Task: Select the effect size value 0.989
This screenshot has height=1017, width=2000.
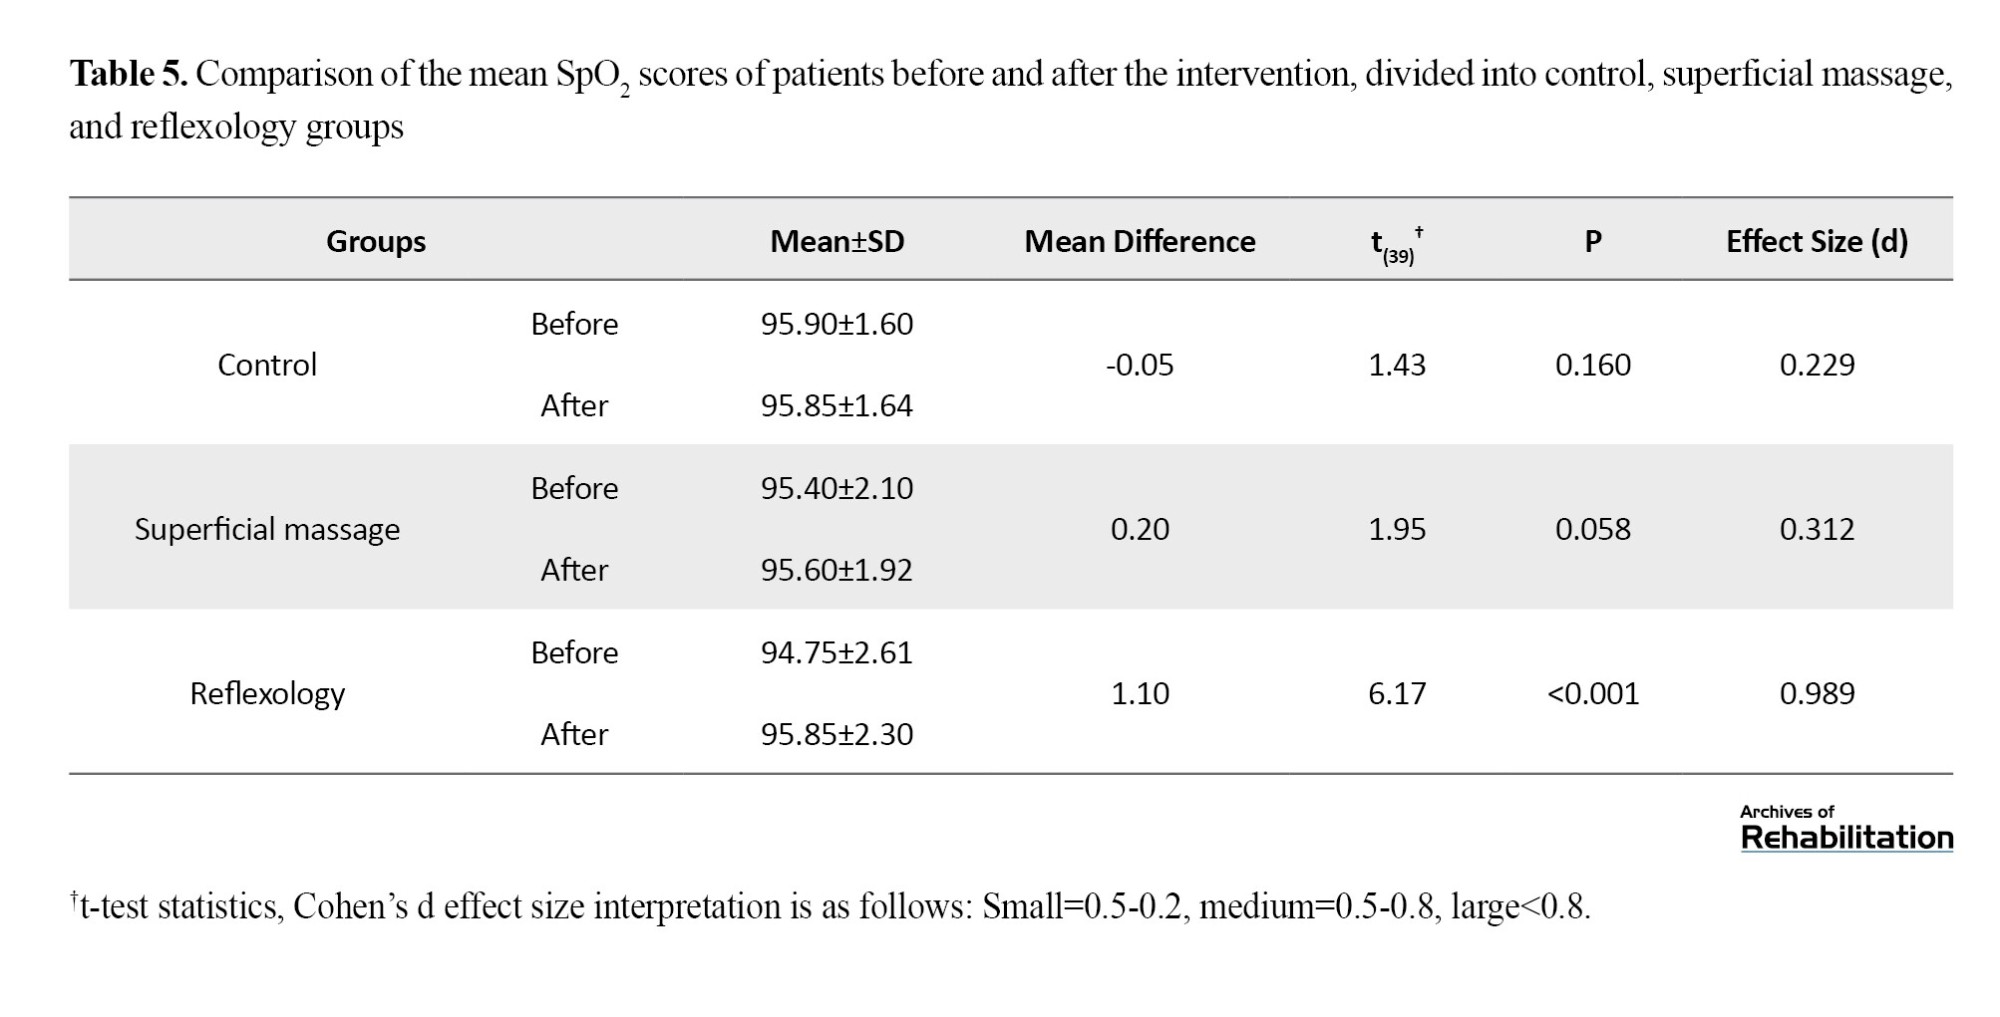Action: 1816,693
